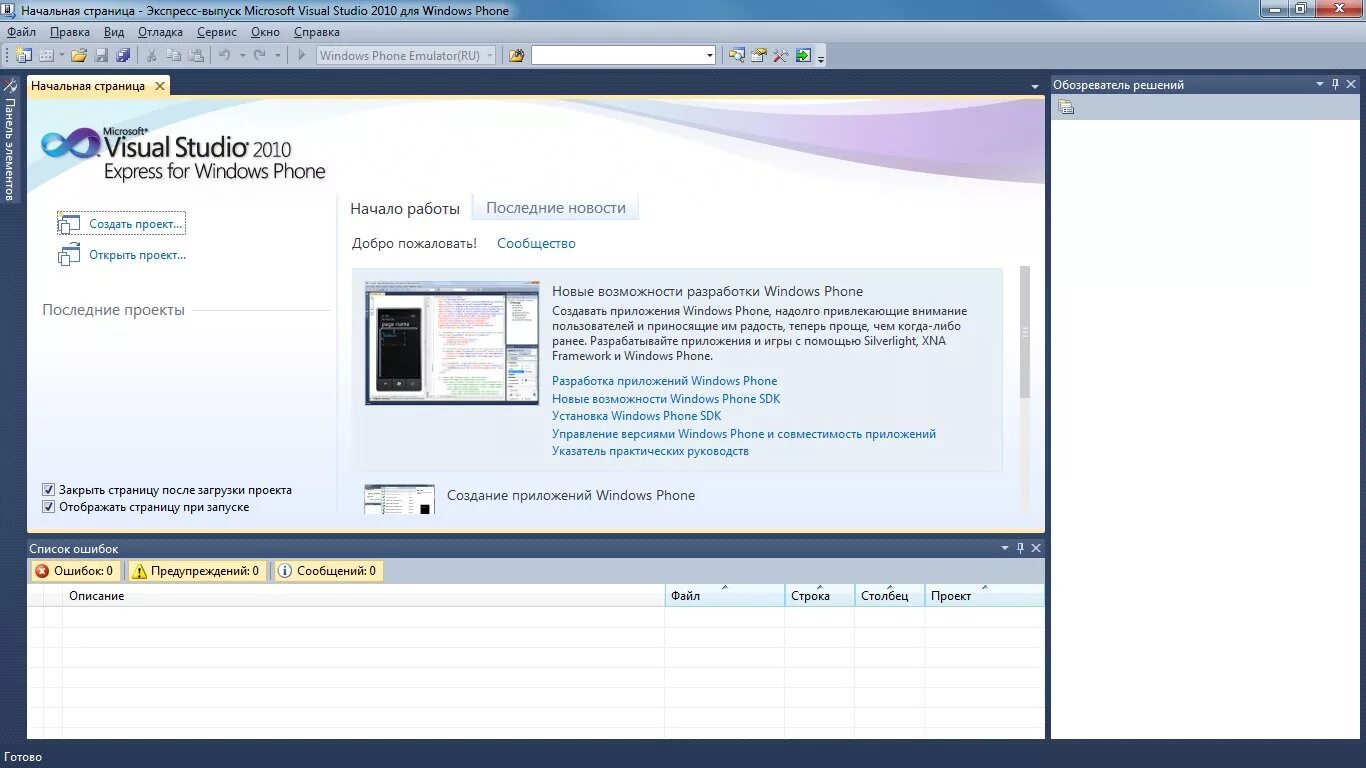Screen dimensions: 1366x768
Task: Toggle the Сообщений: 0 filter button
Action: tap(327, 571)
